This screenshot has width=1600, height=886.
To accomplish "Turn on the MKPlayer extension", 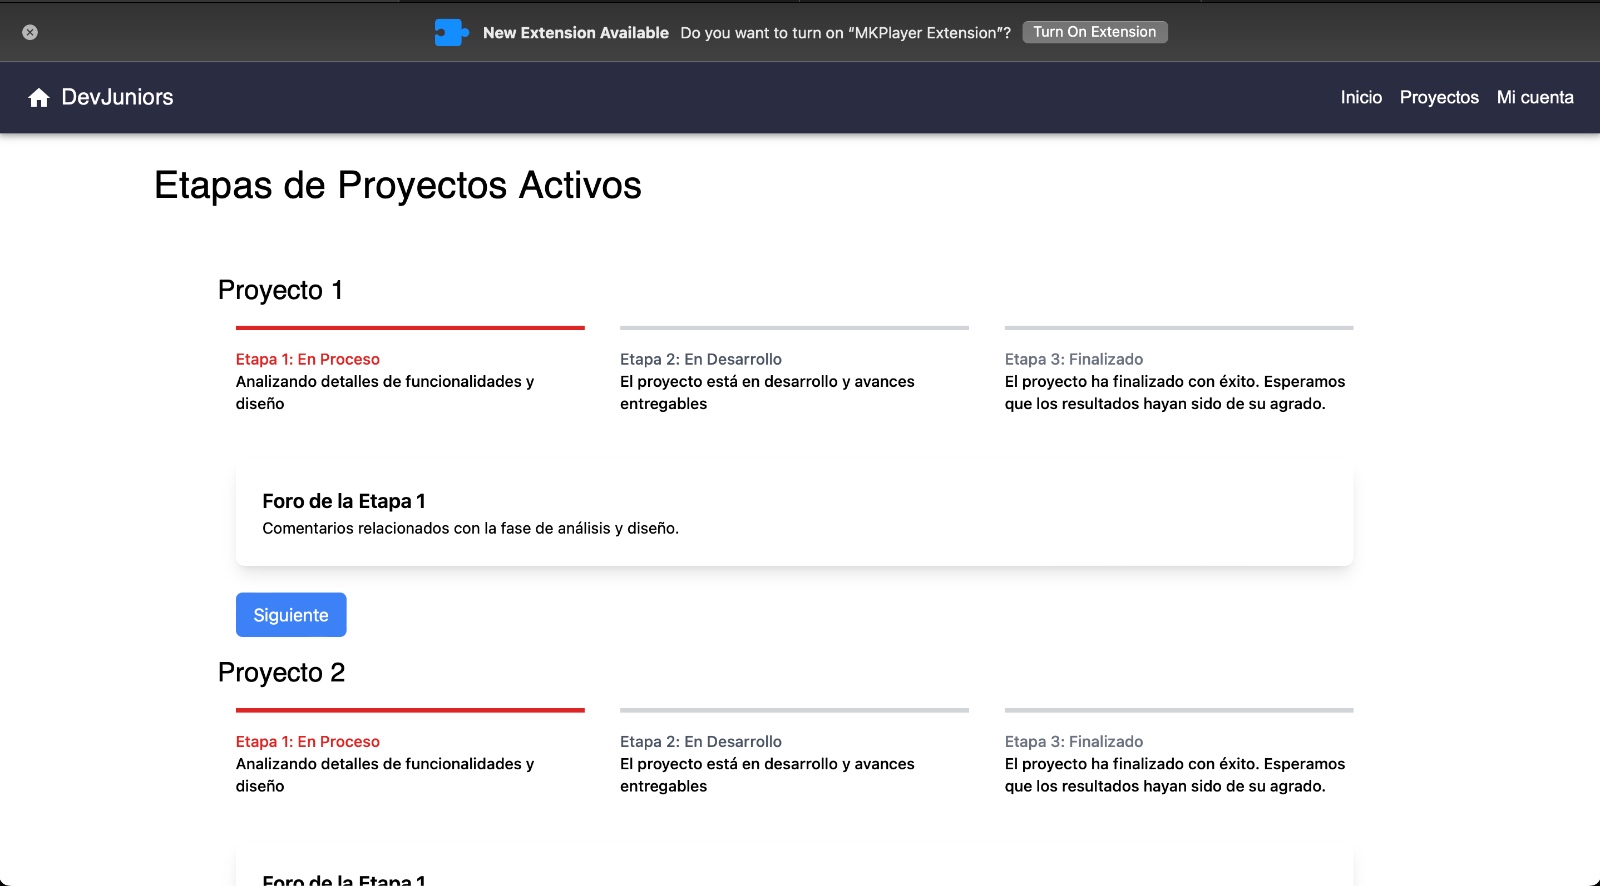I will click(1095, 32).
